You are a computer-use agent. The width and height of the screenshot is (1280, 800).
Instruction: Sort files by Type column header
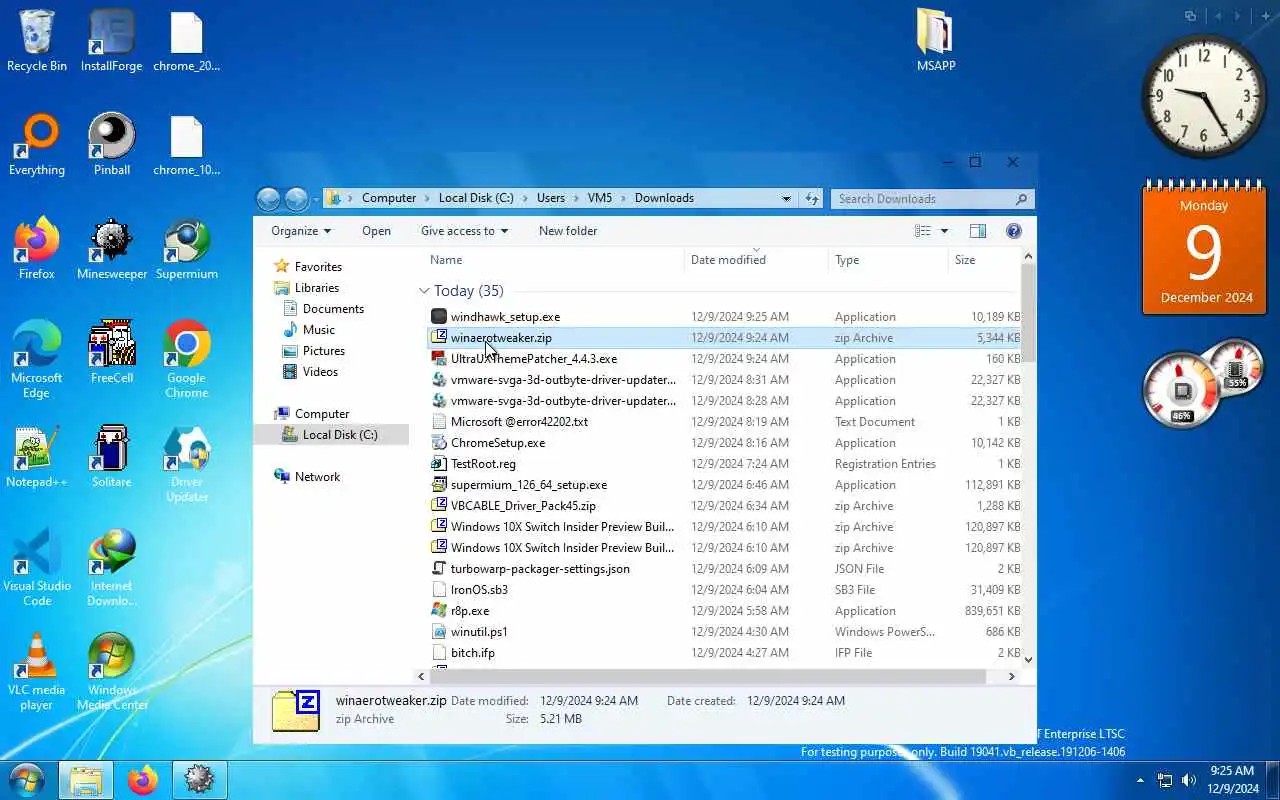(x=888, y=260)
